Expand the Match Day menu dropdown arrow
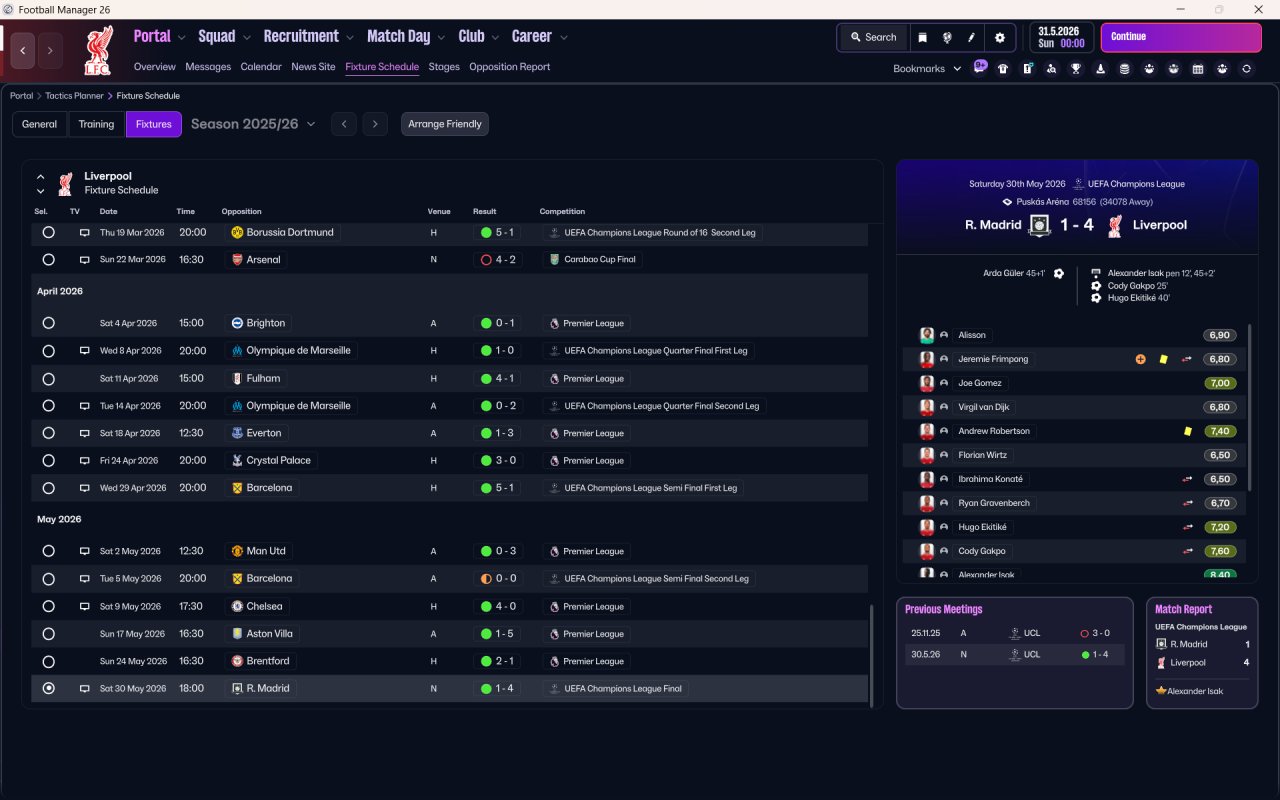This screenshot has width=1280, height=800. tap(441, 38)
